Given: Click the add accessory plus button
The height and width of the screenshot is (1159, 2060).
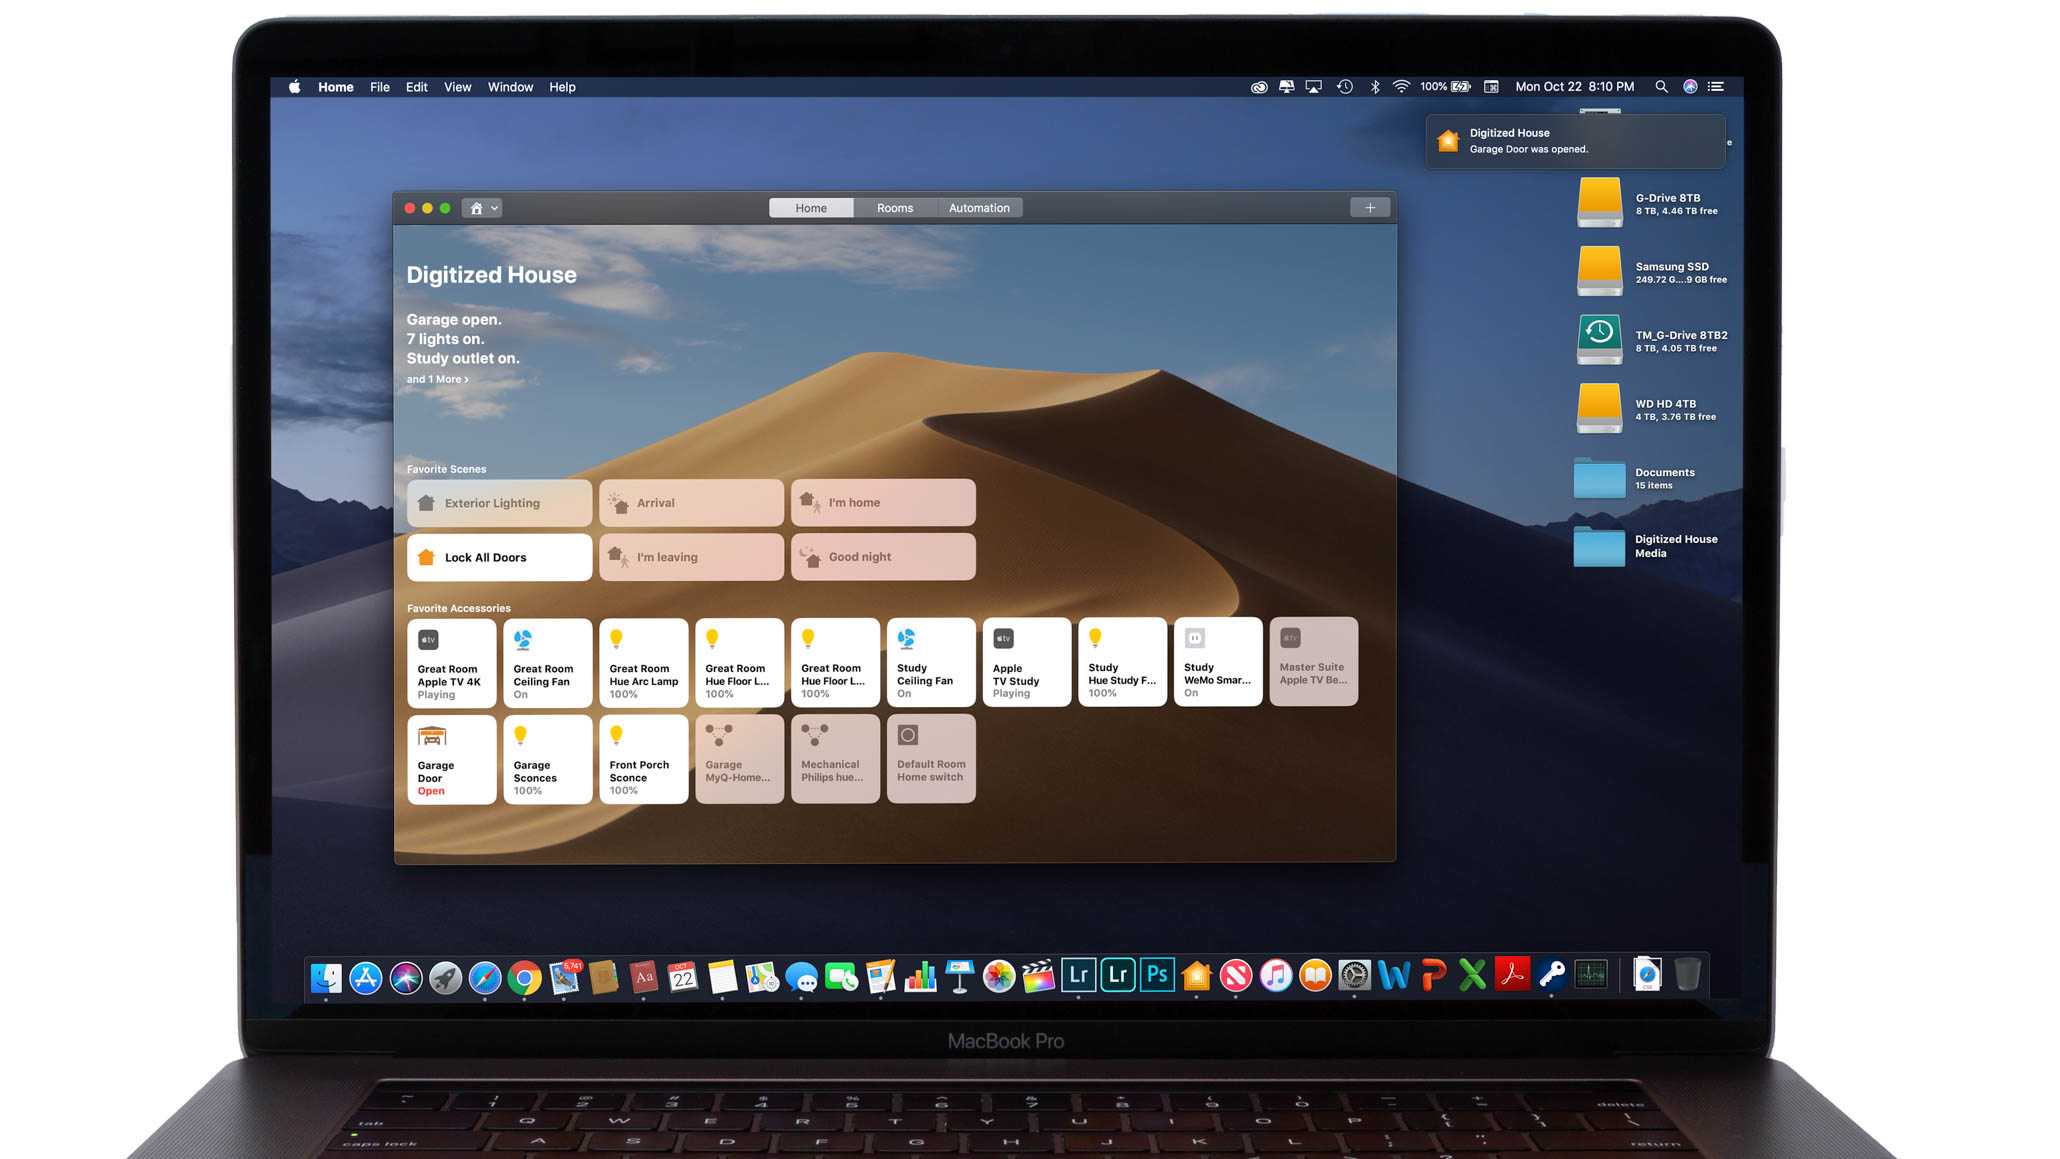Looking at the screenshot, I should (x=1368, y=208).
